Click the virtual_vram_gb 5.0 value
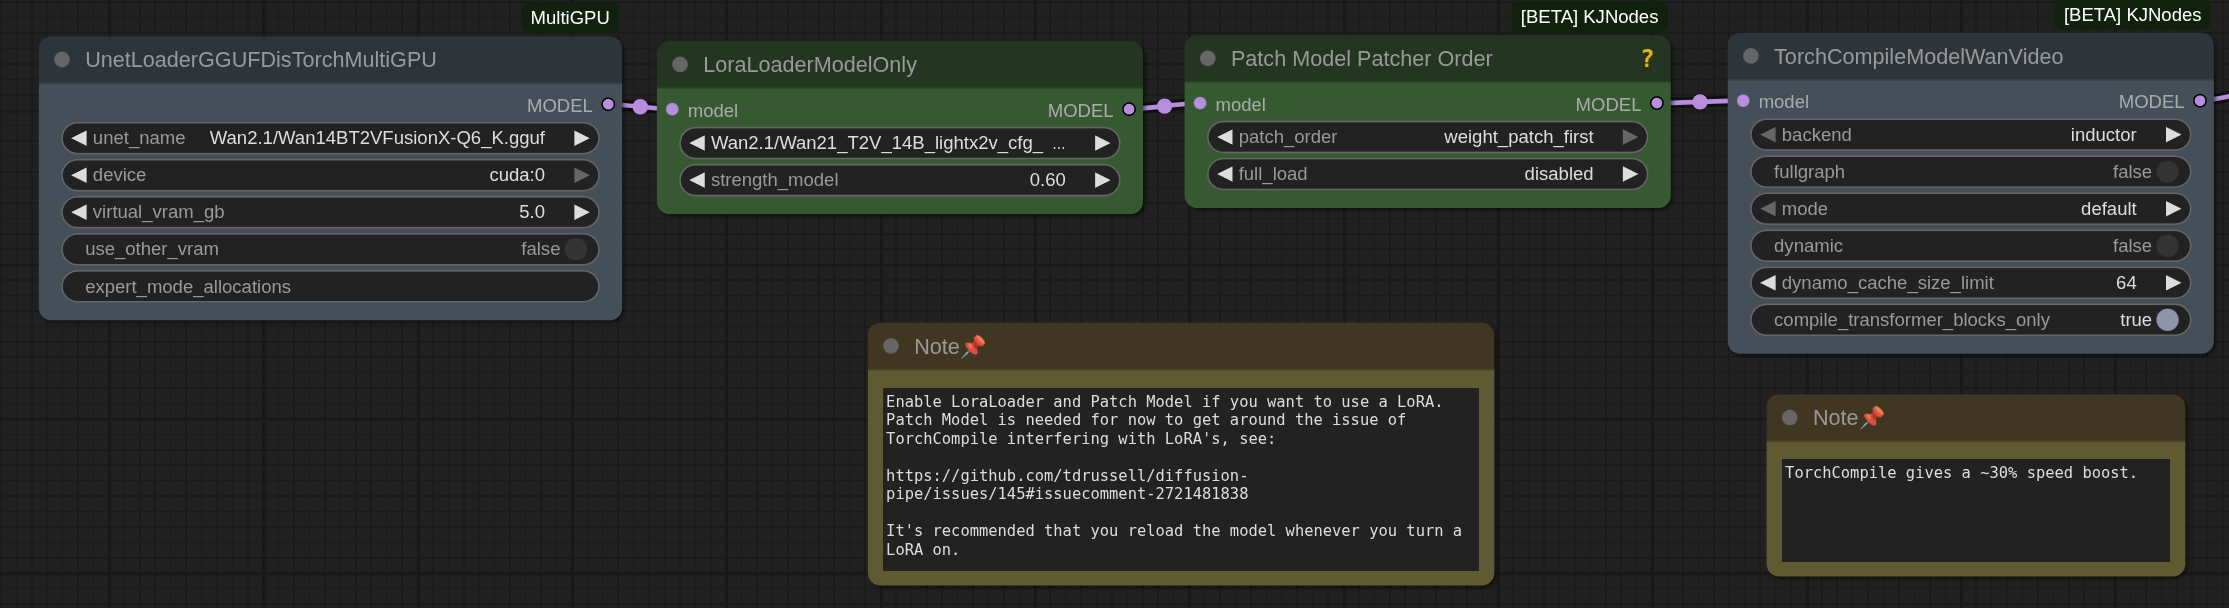 (x=532, y=212)
